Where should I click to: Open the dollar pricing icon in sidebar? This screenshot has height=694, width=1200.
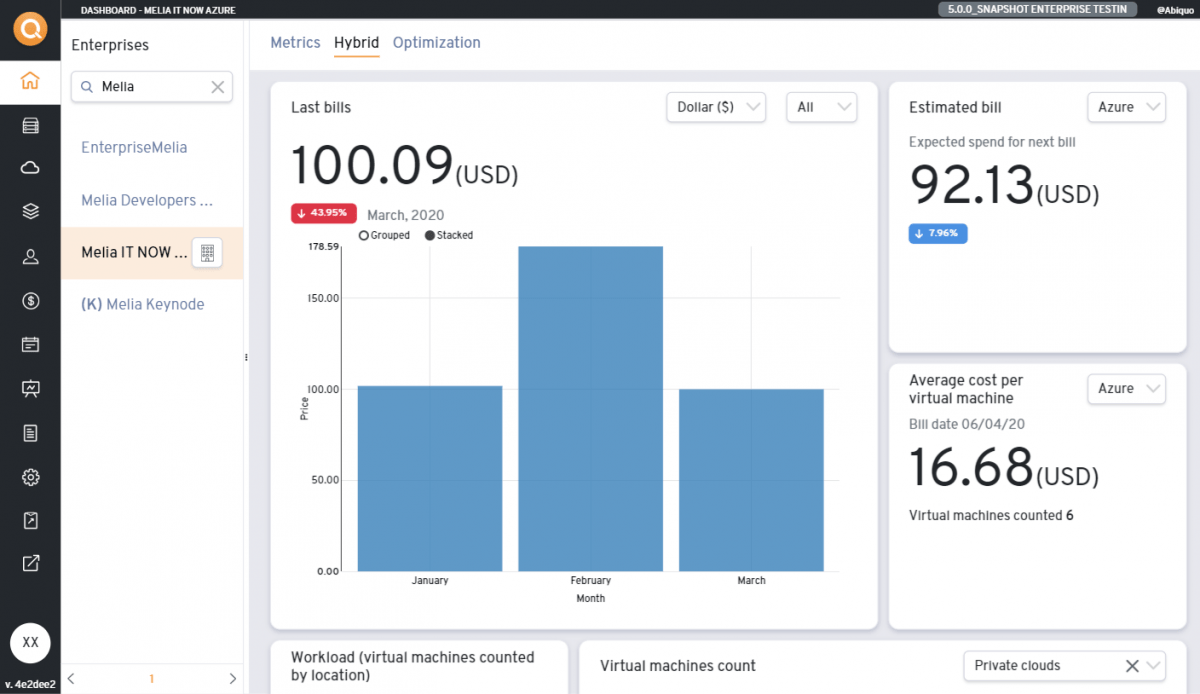30,301
